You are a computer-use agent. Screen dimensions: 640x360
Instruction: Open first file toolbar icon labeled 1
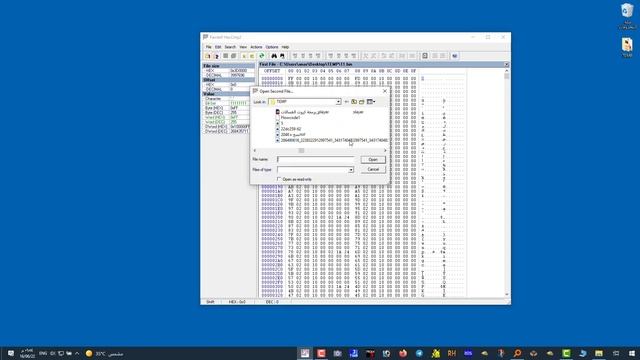tap(208, 56)
